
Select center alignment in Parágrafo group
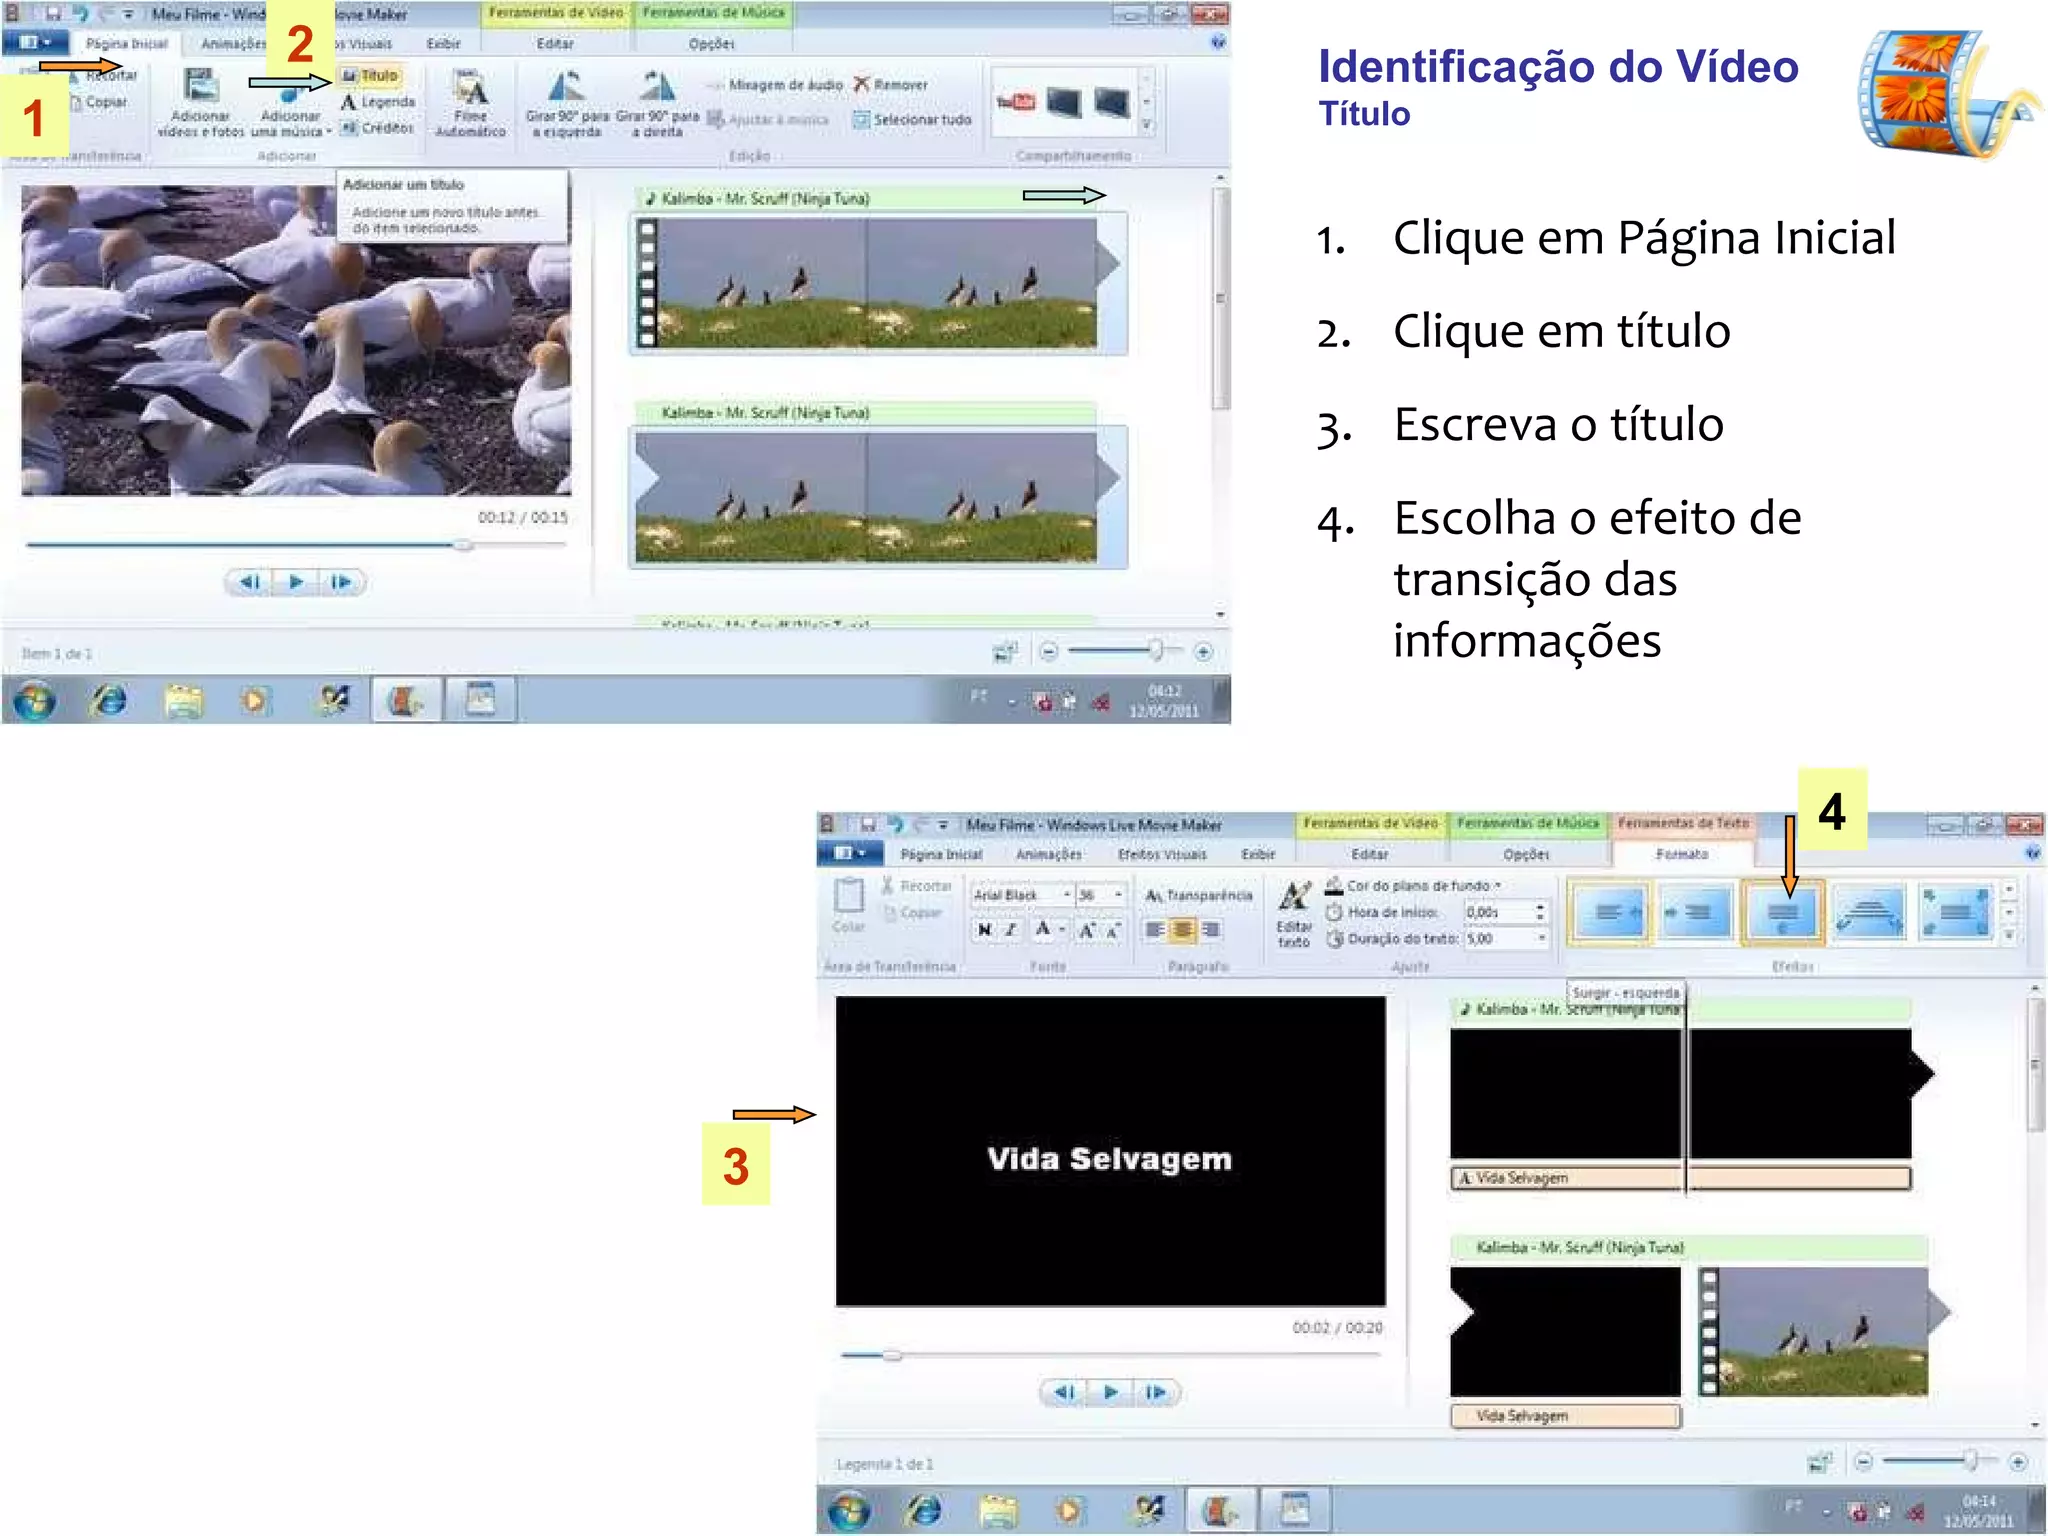(x=1183, y=930)
